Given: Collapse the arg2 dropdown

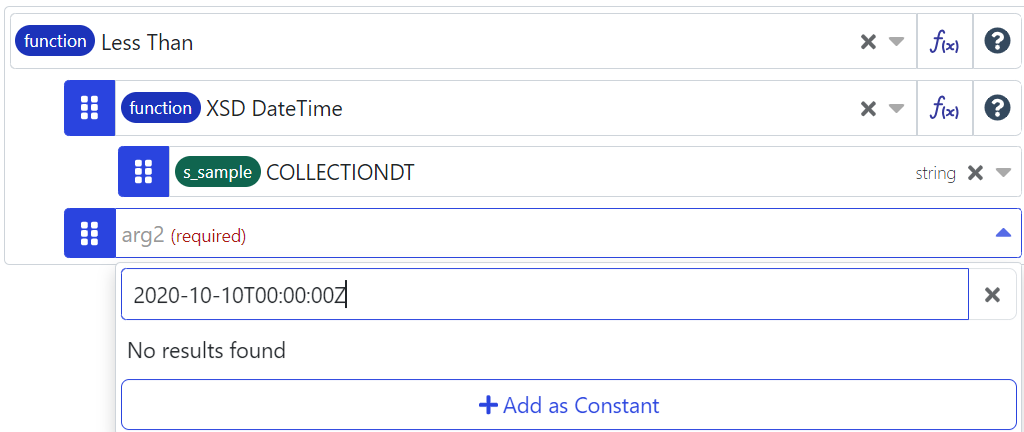Looking at the screenshot, I should pos(1002,233).
